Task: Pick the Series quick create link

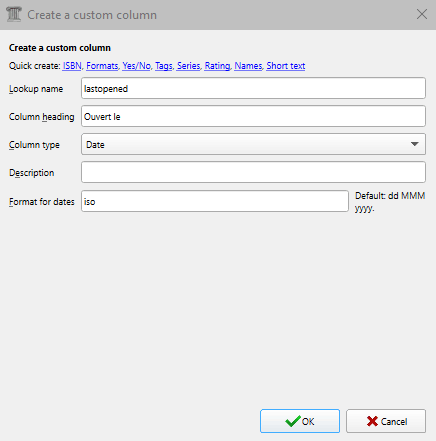Action: (x=188, y=66)
